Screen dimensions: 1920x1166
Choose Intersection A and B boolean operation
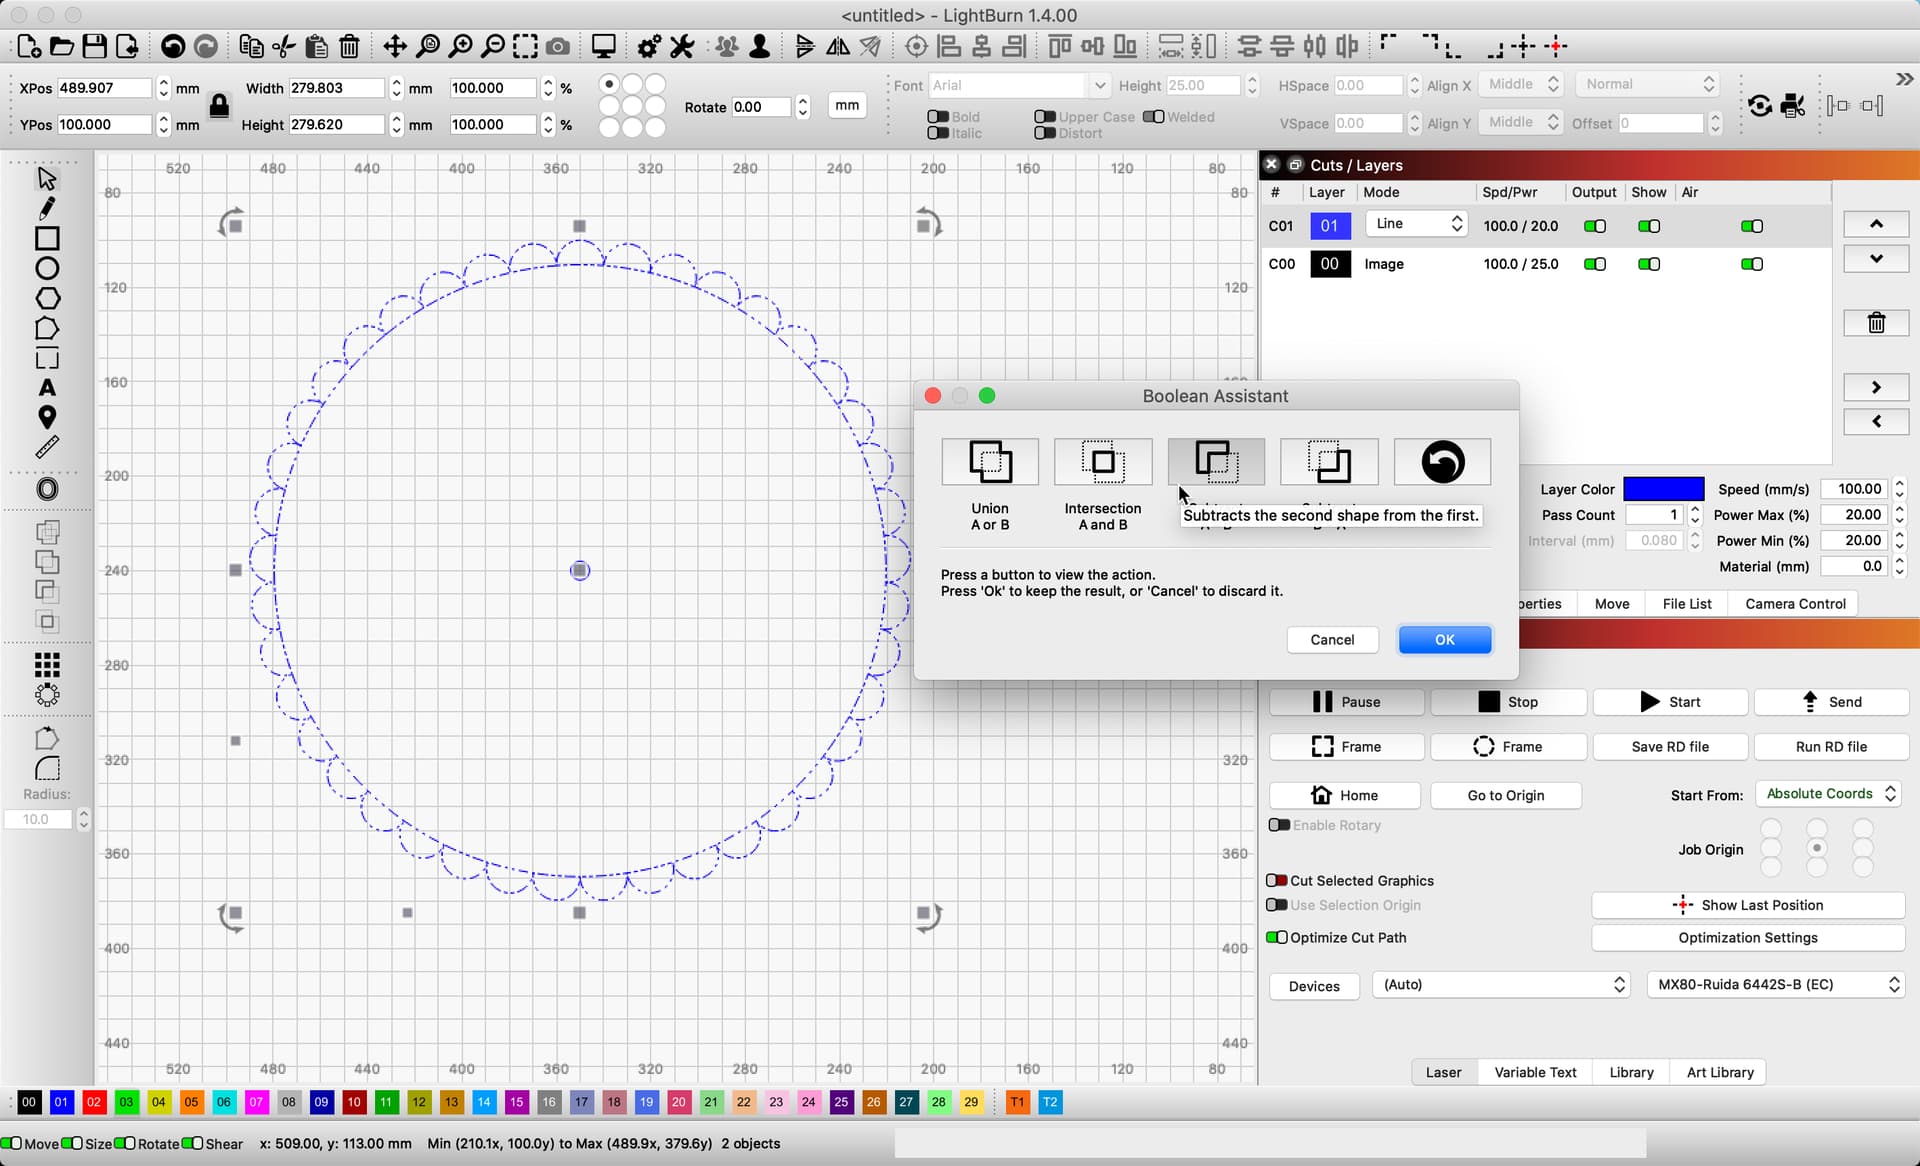tap(1102, 462)
